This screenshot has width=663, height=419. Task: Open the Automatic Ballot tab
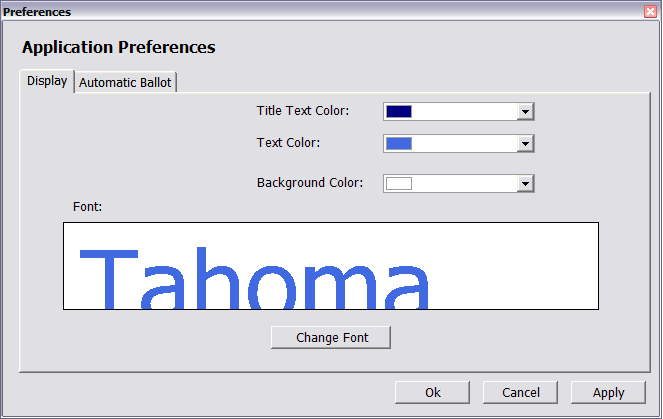125,83
